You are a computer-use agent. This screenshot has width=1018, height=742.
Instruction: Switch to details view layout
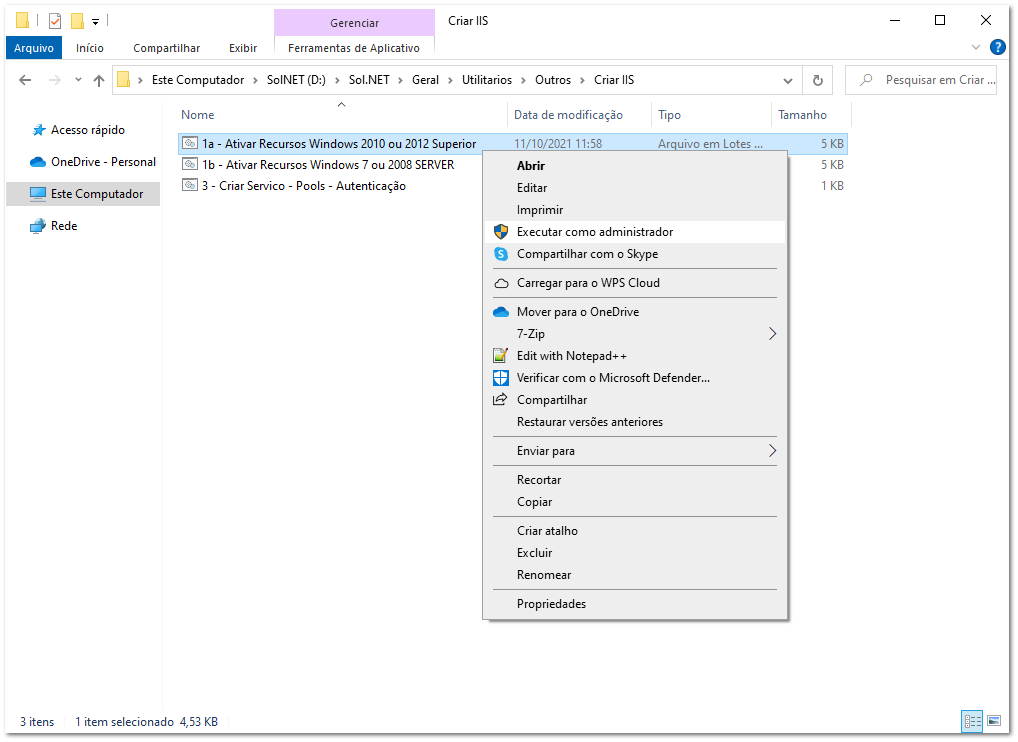click(x=971, y=720)
